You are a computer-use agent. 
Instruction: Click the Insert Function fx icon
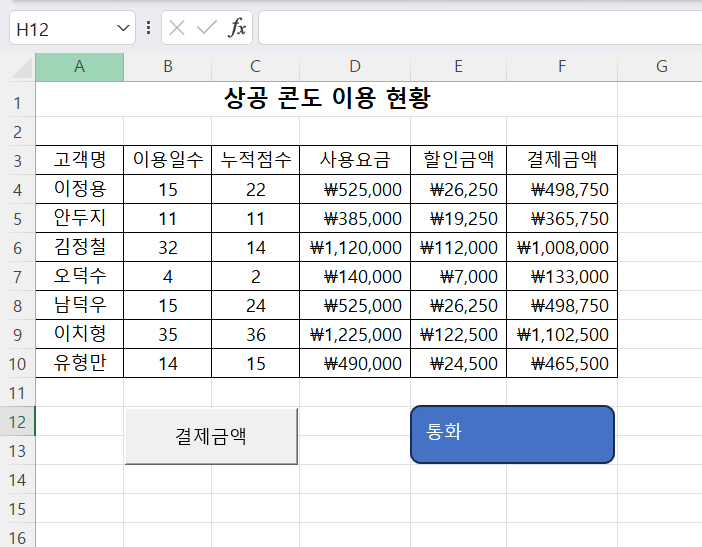coord(237,28)
